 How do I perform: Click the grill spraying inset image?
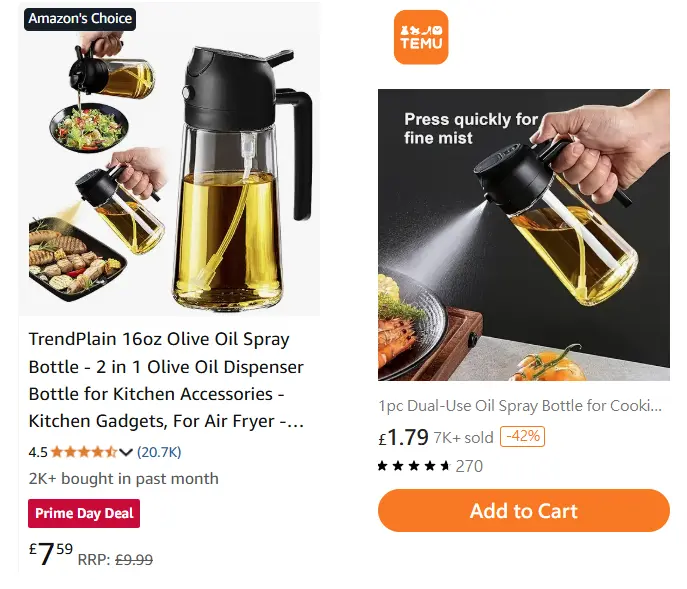[96, 228]
